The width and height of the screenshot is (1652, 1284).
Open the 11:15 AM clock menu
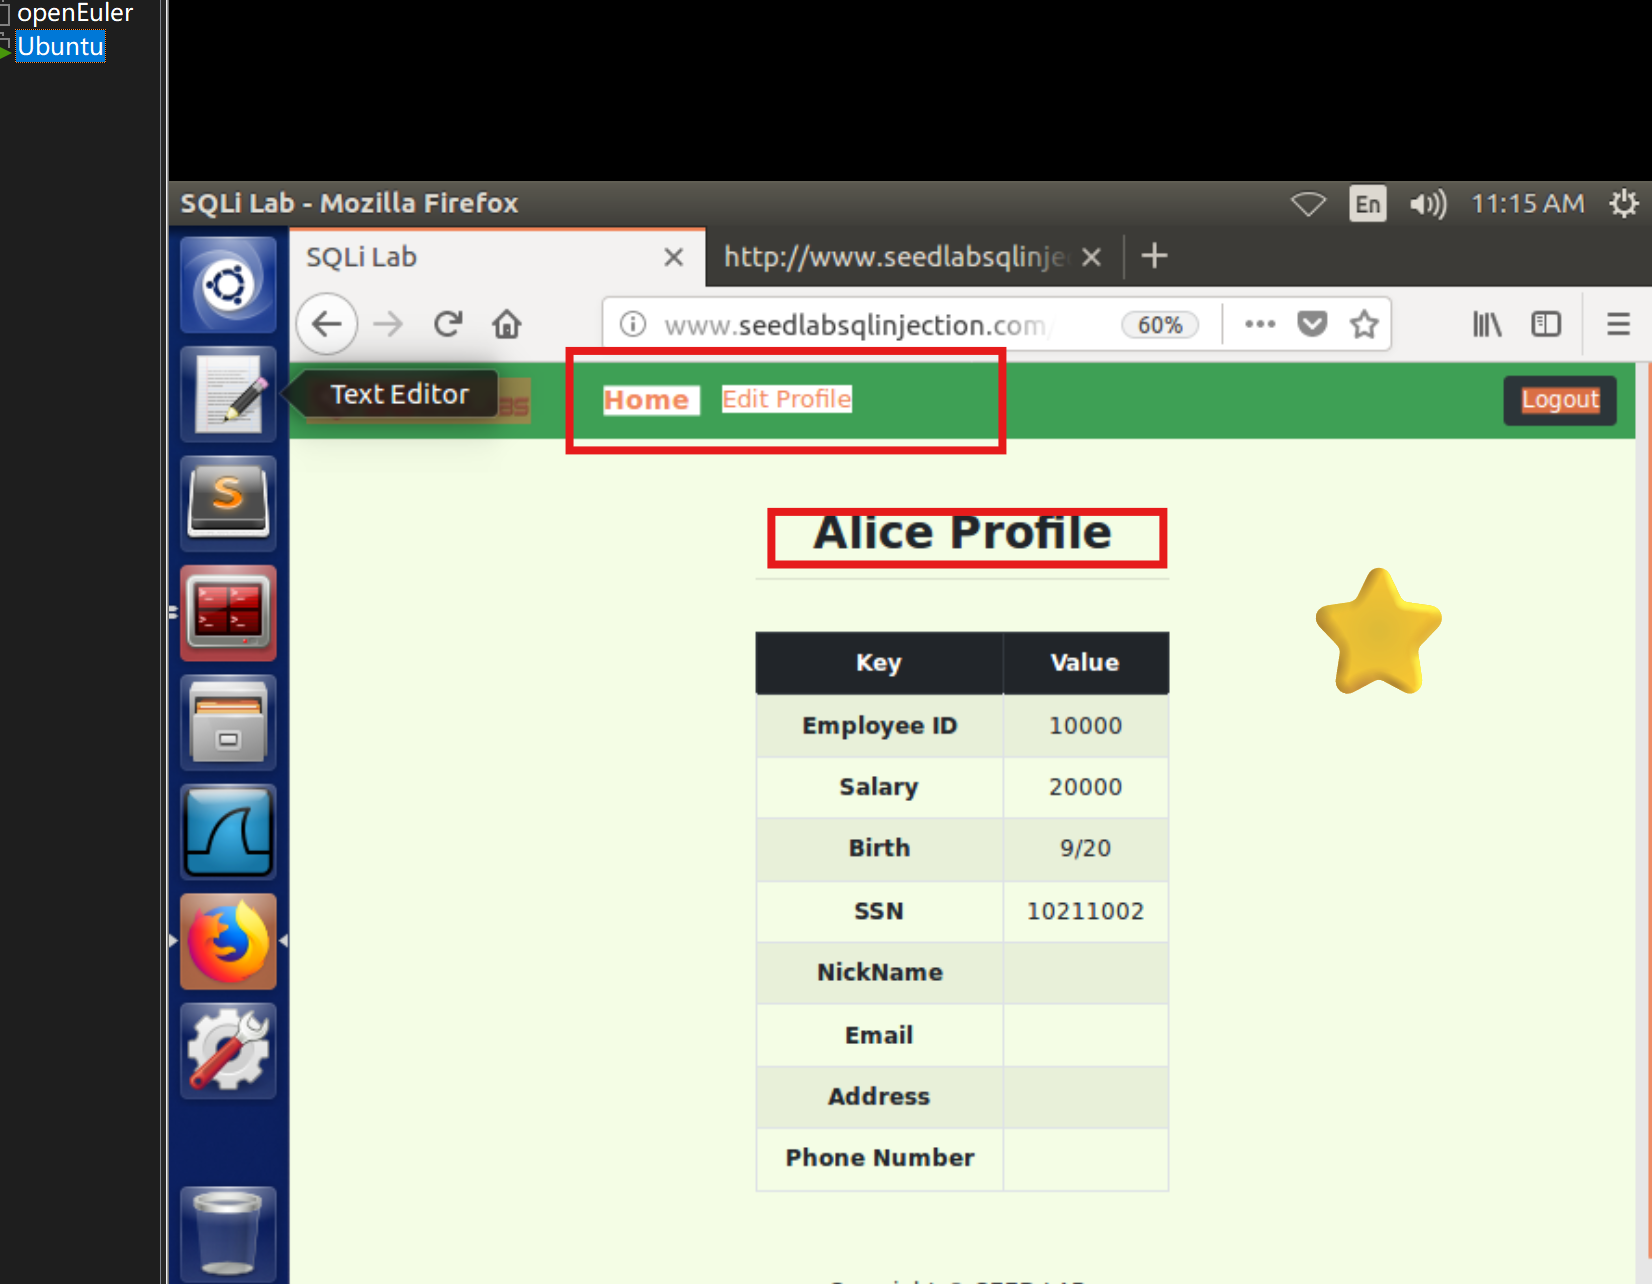pos(1528,204)
